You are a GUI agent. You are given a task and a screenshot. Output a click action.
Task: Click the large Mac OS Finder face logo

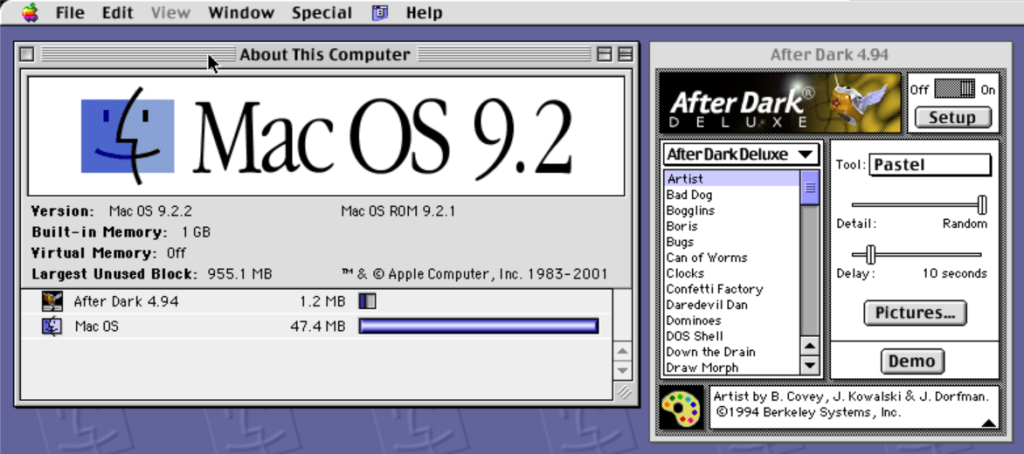click(x=128, y=133)
